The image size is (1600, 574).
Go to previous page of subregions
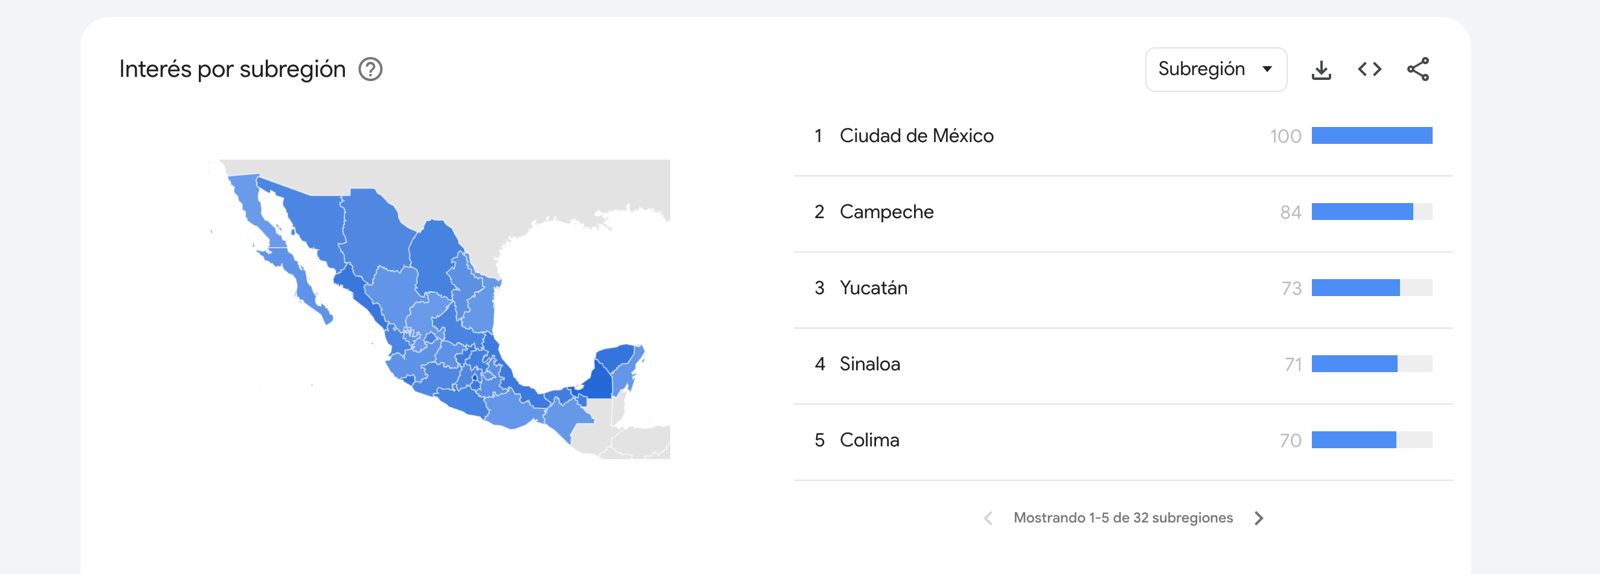click(x=988, y=518)
